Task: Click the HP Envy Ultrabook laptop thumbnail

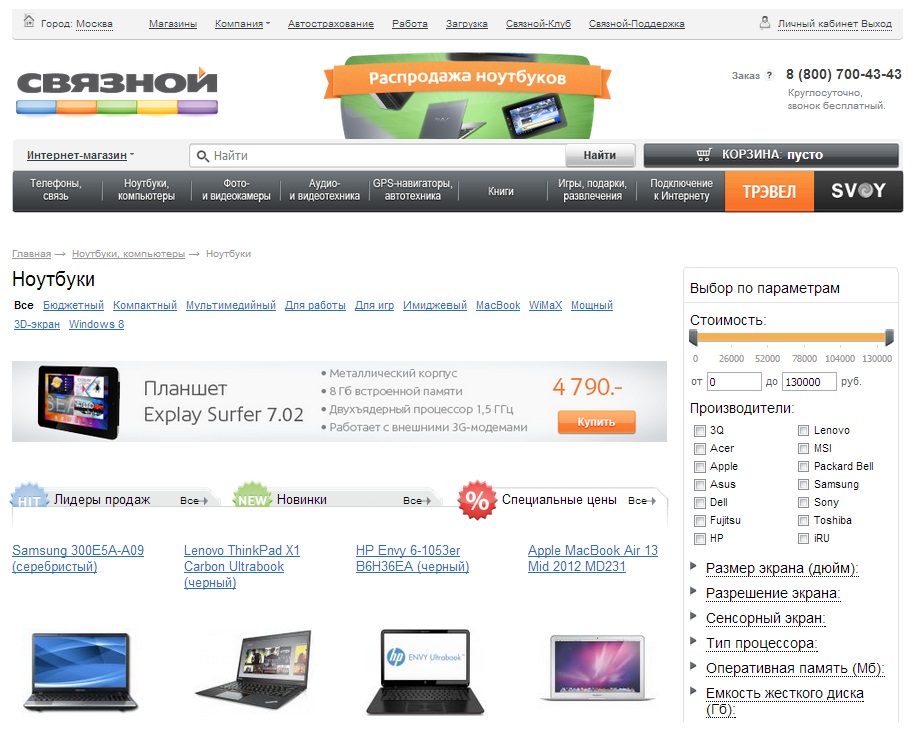Action: pyautogui.click(x=425, y=672)
